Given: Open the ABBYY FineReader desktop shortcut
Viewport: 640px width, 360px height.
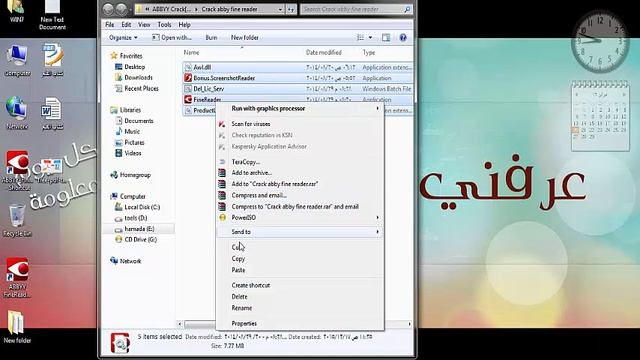Looking at the screenshot, I should [x=17, y=278].
